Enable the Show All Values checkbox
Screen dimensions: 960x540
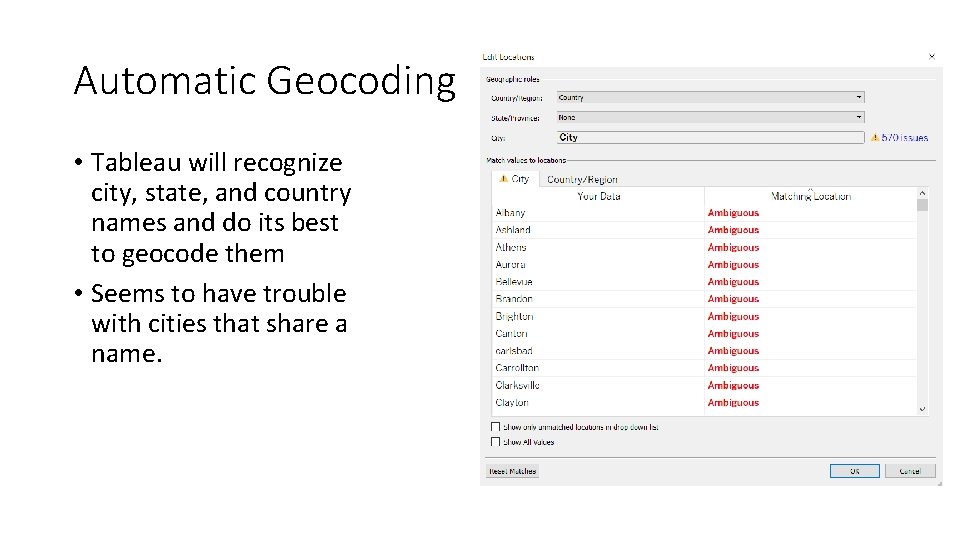[495, 441]
